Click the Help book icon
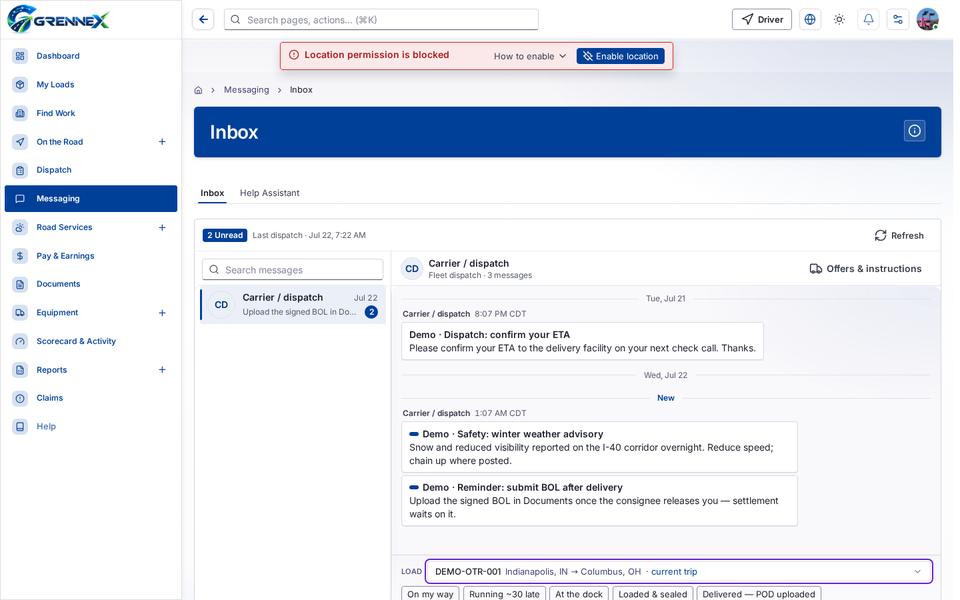Viewport: 960px width, 600px height. (20, 427)
